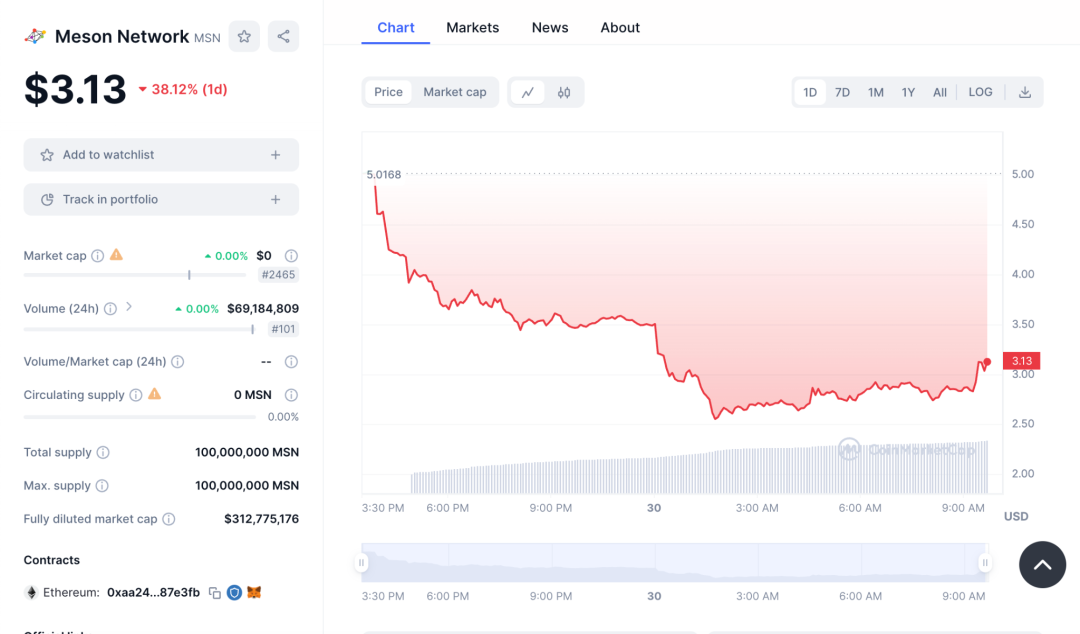Grab left handle of chart range slider

click(x=361, y=563)
